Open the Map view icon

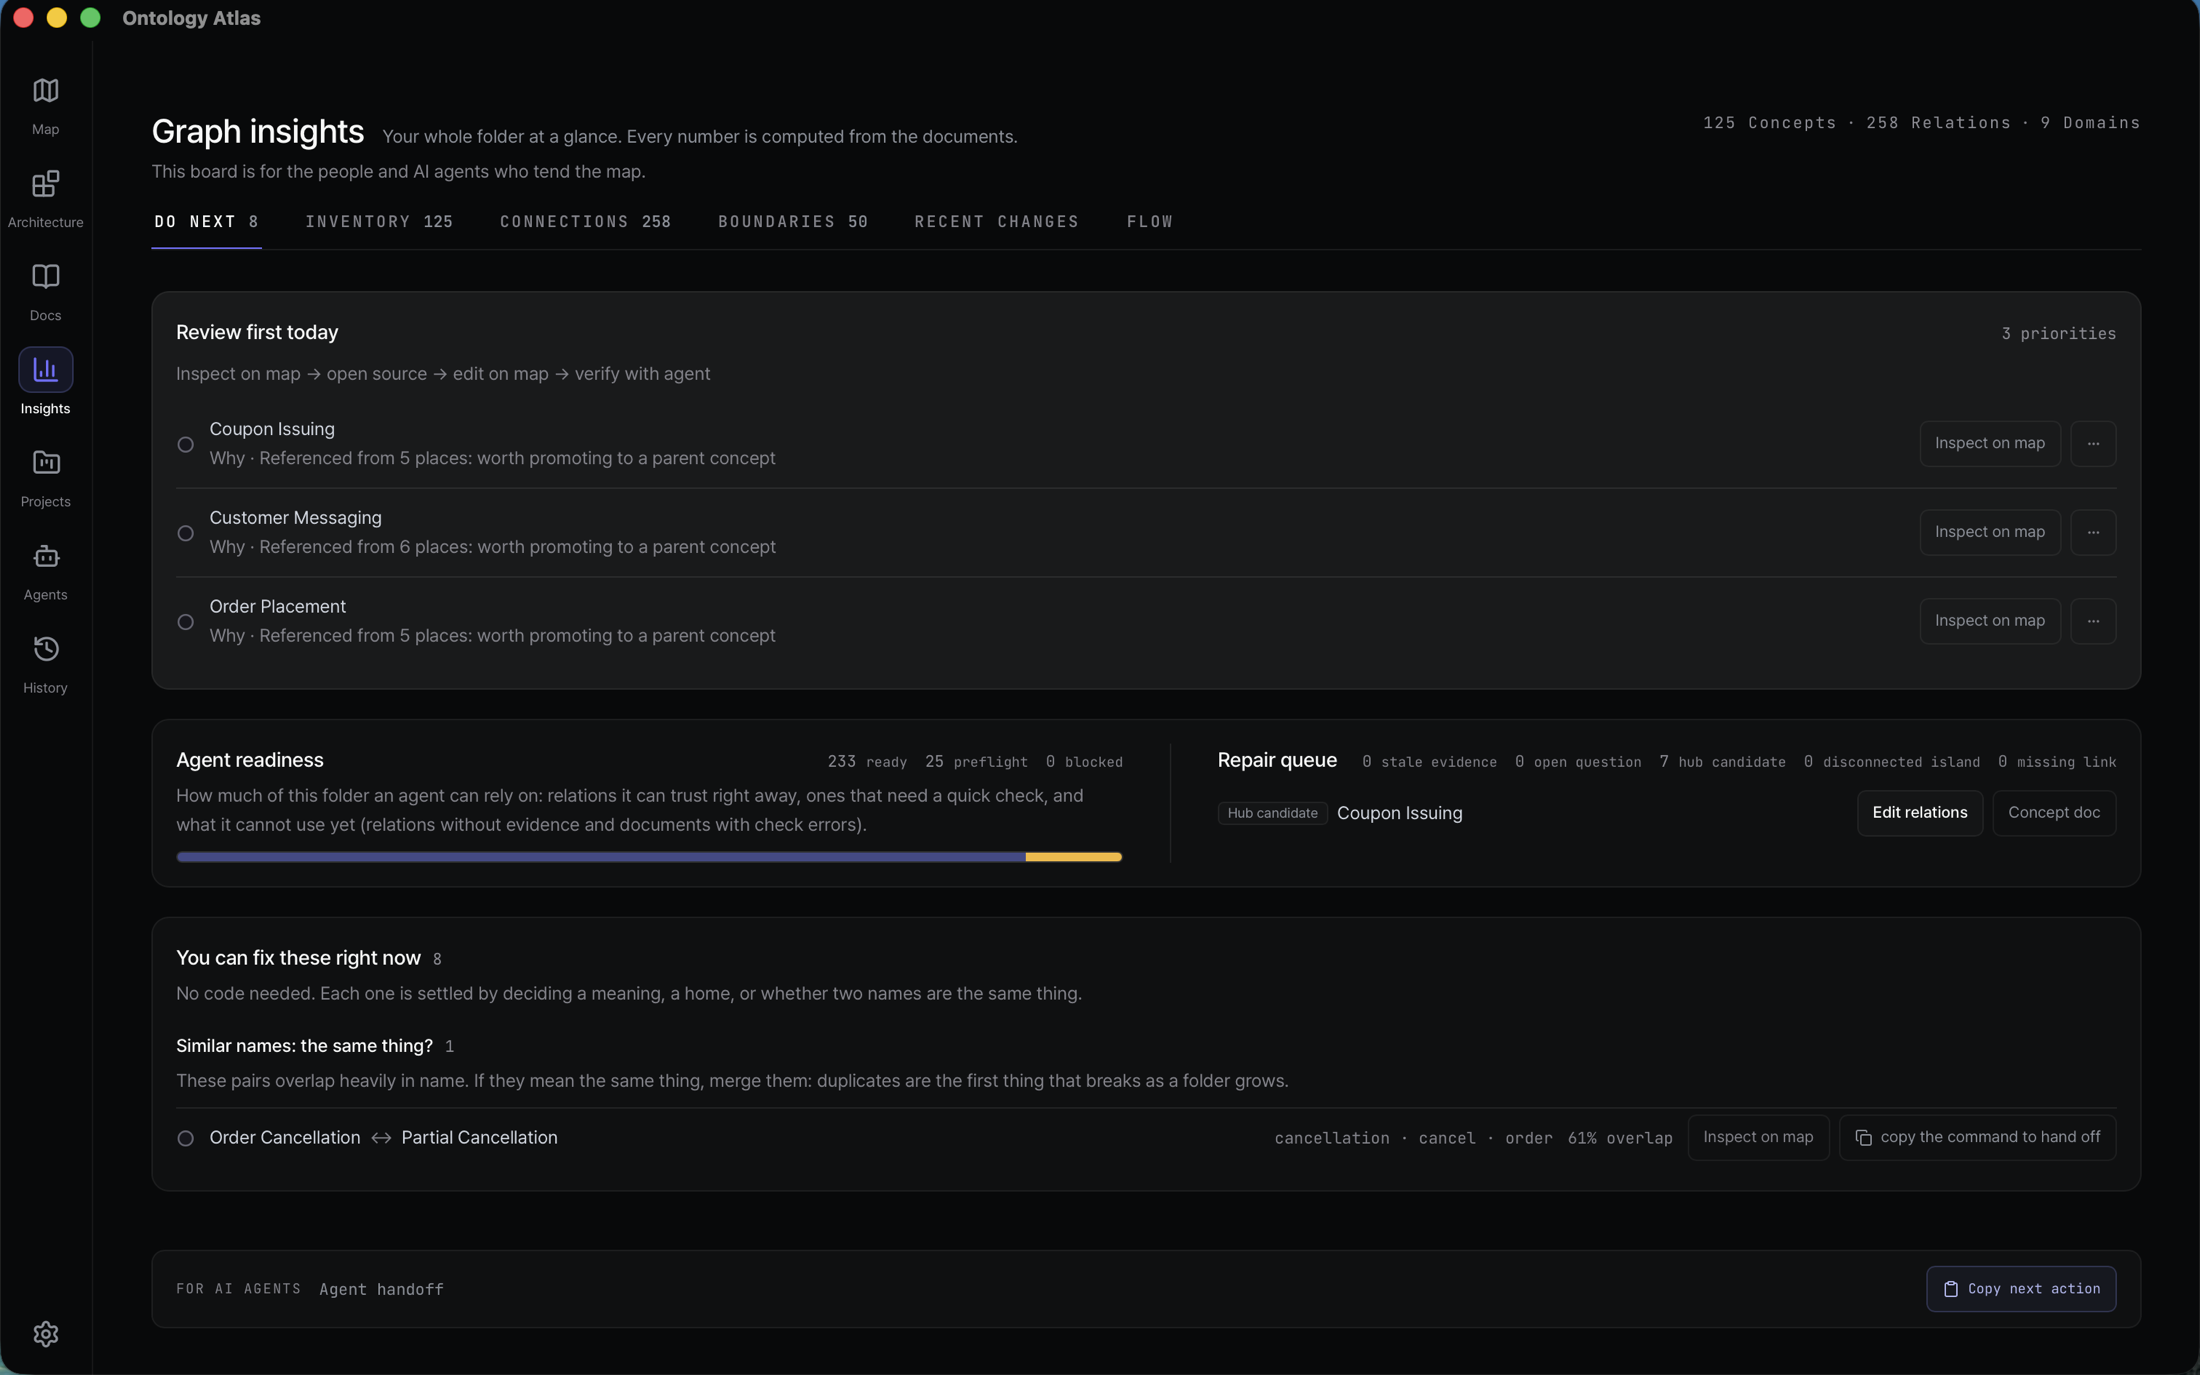(x=45, y=90)
